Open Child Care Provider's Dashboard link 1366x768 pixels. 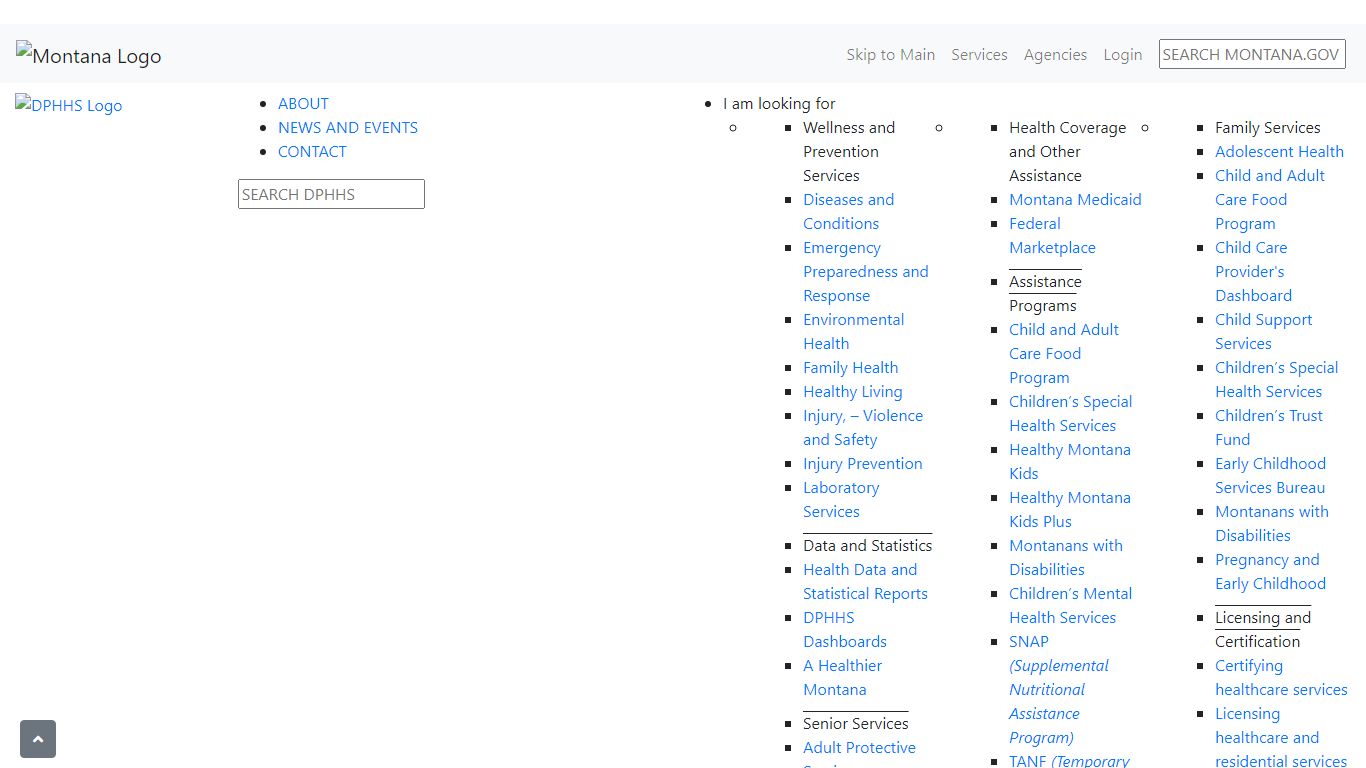pyautogui.click(x=1253, y=271)
